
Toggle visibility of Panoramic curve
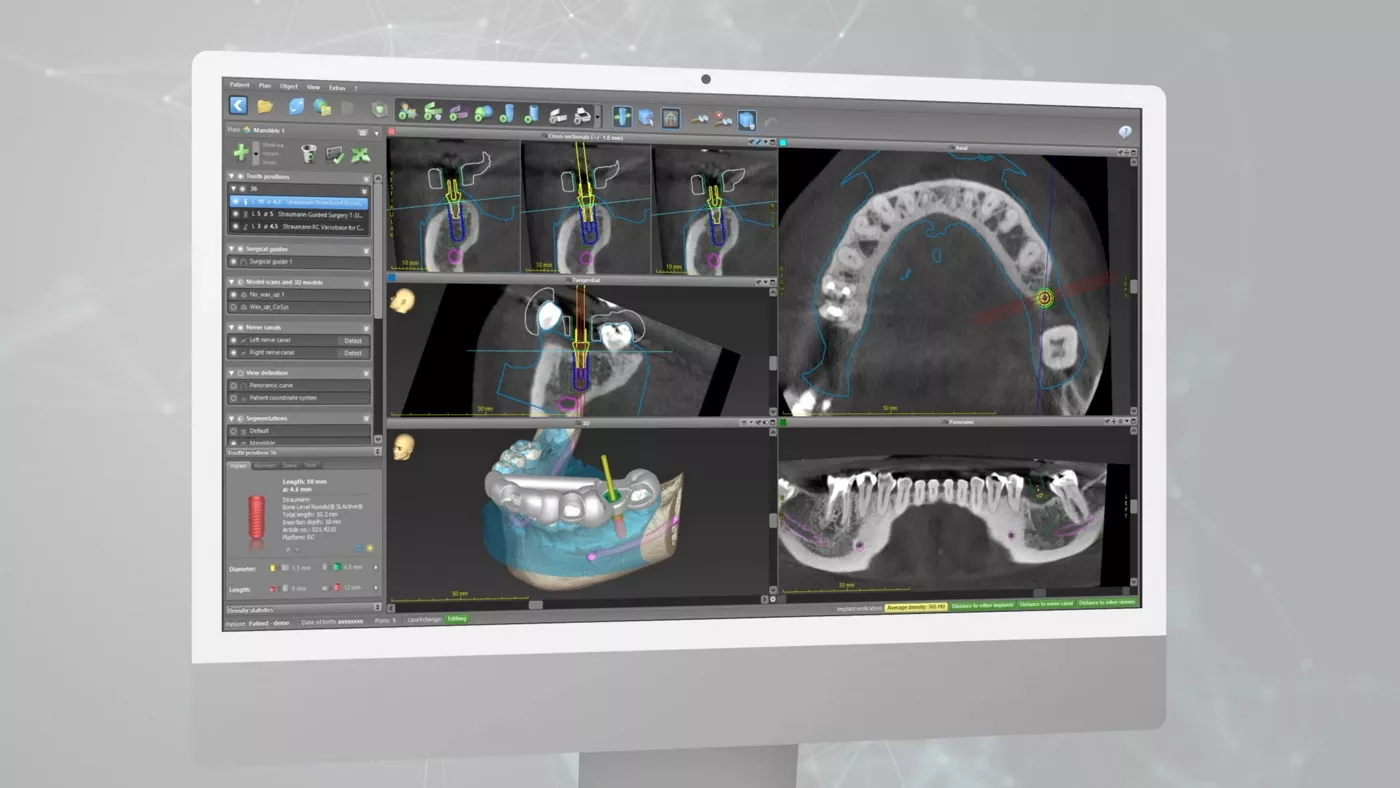pyautogui.click(x=234, y=385)
